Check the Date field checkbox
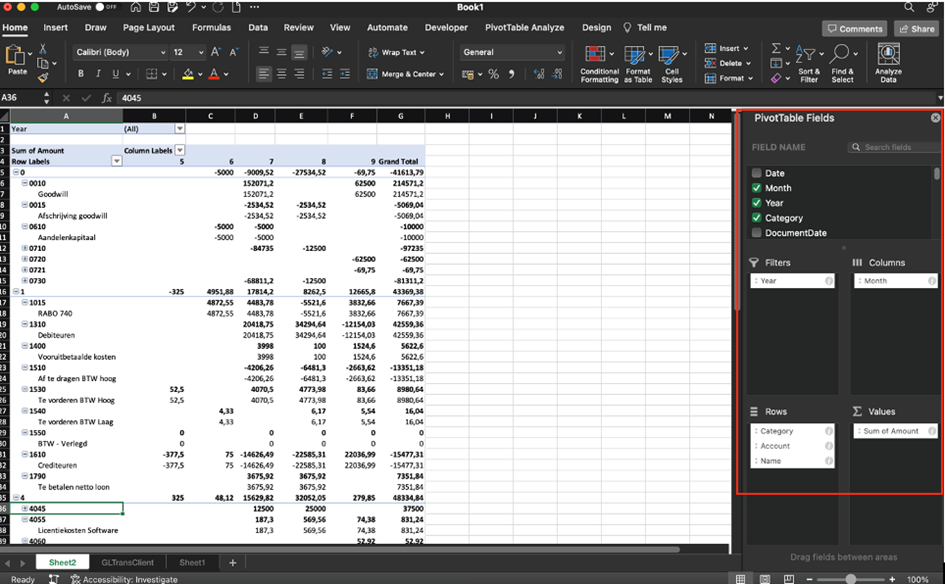The image size is (945, 584). coord(757,173)
